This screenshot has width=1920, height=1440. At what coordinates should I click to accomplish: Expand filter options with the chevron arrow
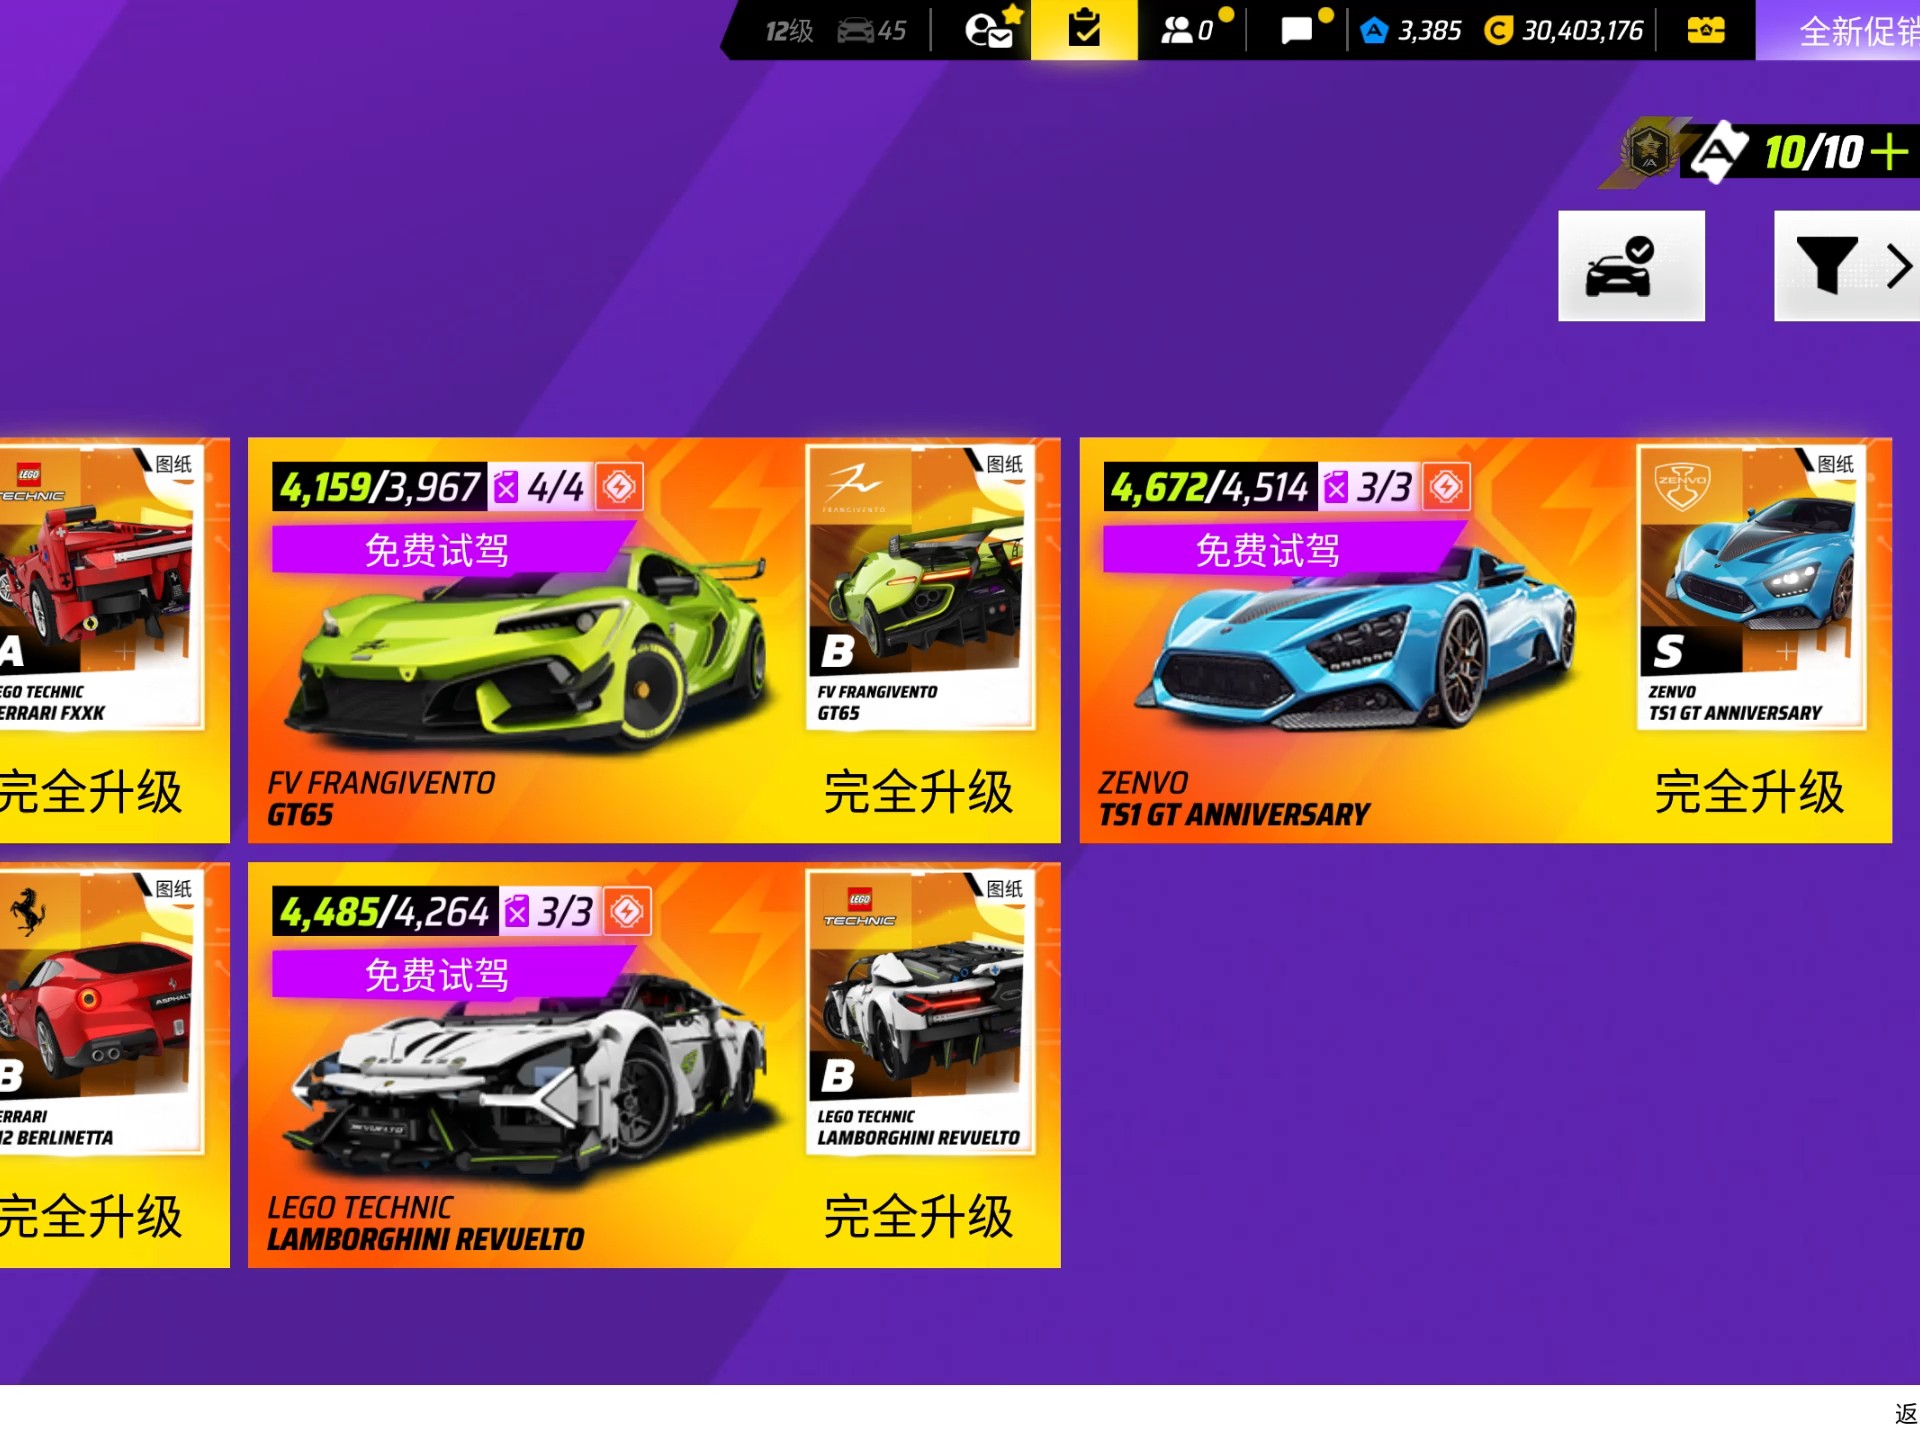[x=1899, y=266]
